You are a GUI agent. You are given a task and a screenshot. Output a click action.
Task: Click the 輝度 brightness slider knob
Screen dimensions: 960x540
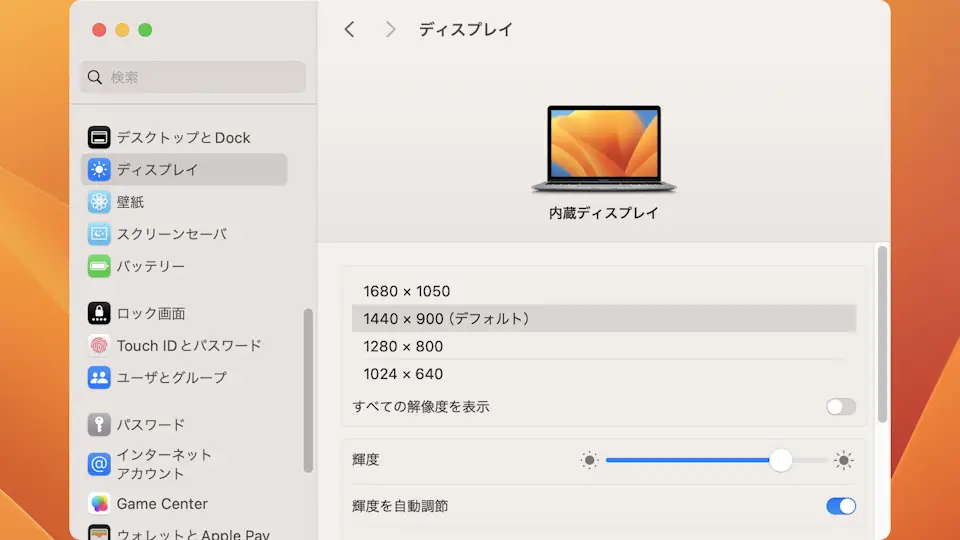click(781, 460)
